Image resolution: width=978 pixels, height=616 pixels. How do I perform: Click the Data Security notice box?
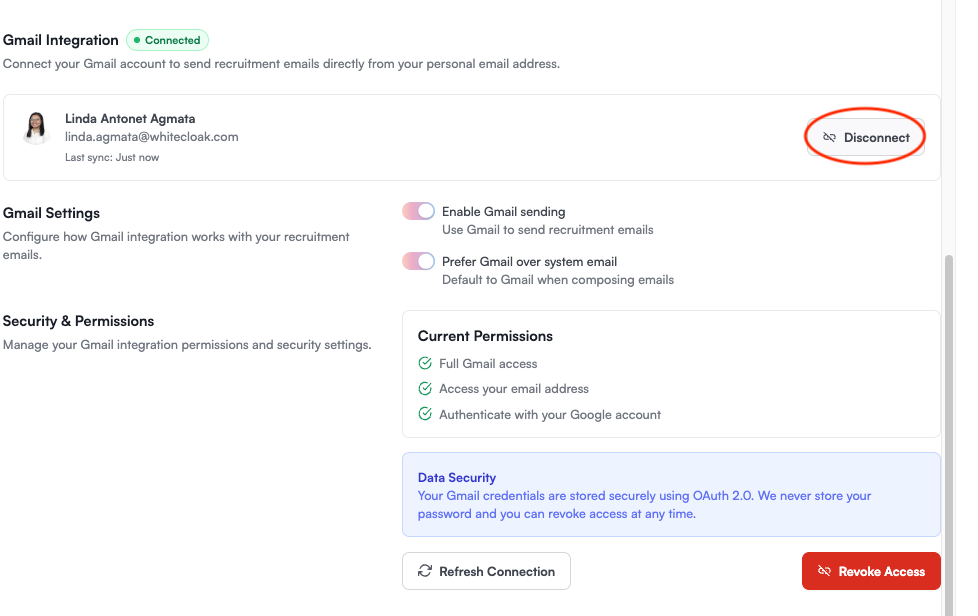tap(671, 494)
